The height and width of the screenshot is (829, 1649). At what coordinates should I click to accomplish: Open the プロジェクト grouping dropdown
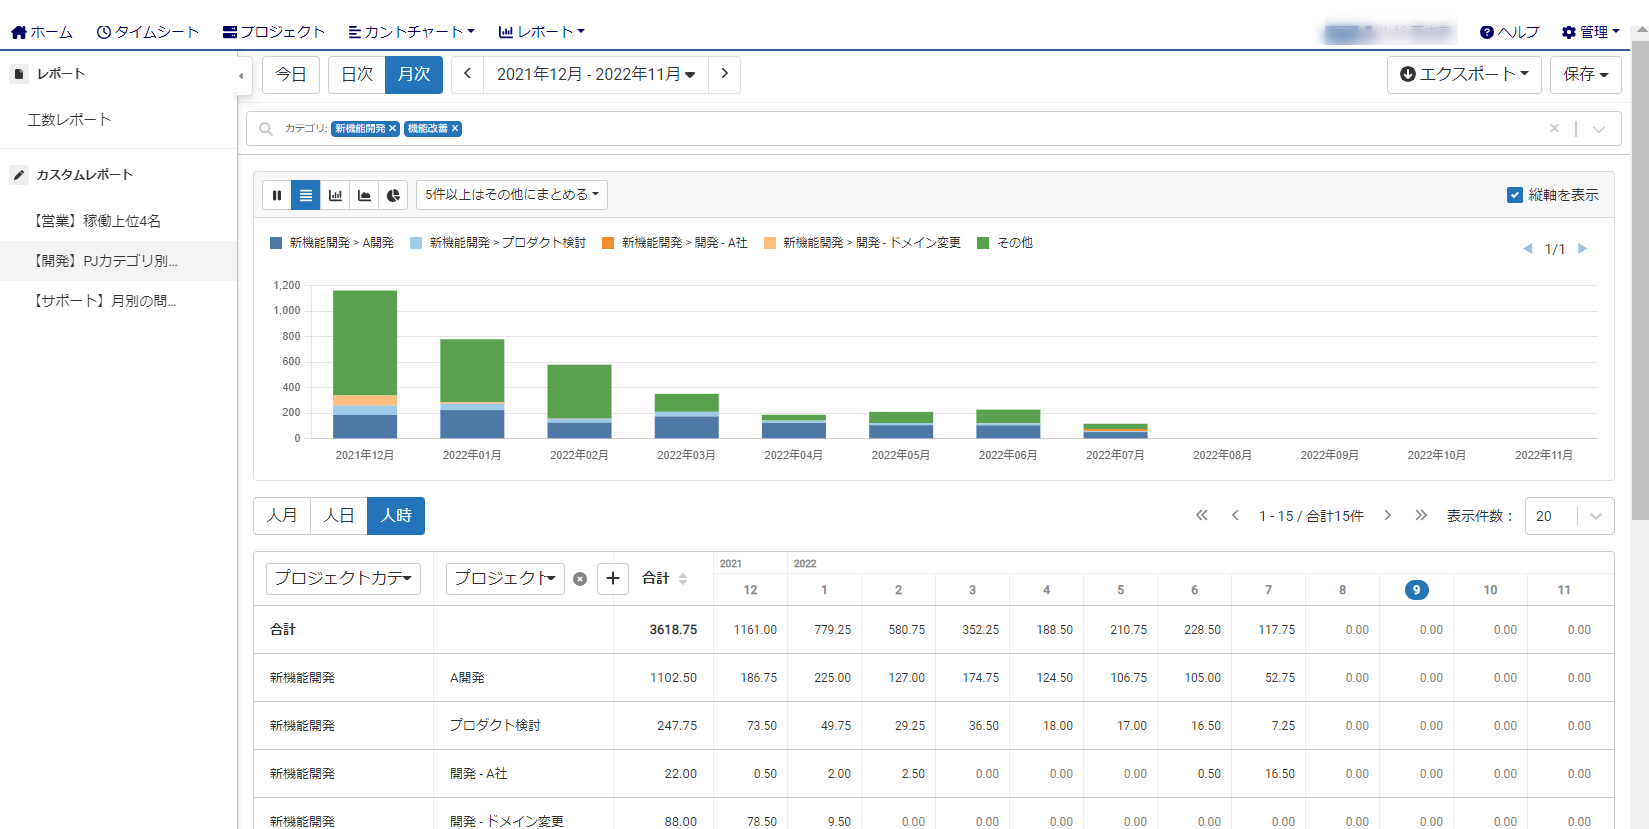505,578
